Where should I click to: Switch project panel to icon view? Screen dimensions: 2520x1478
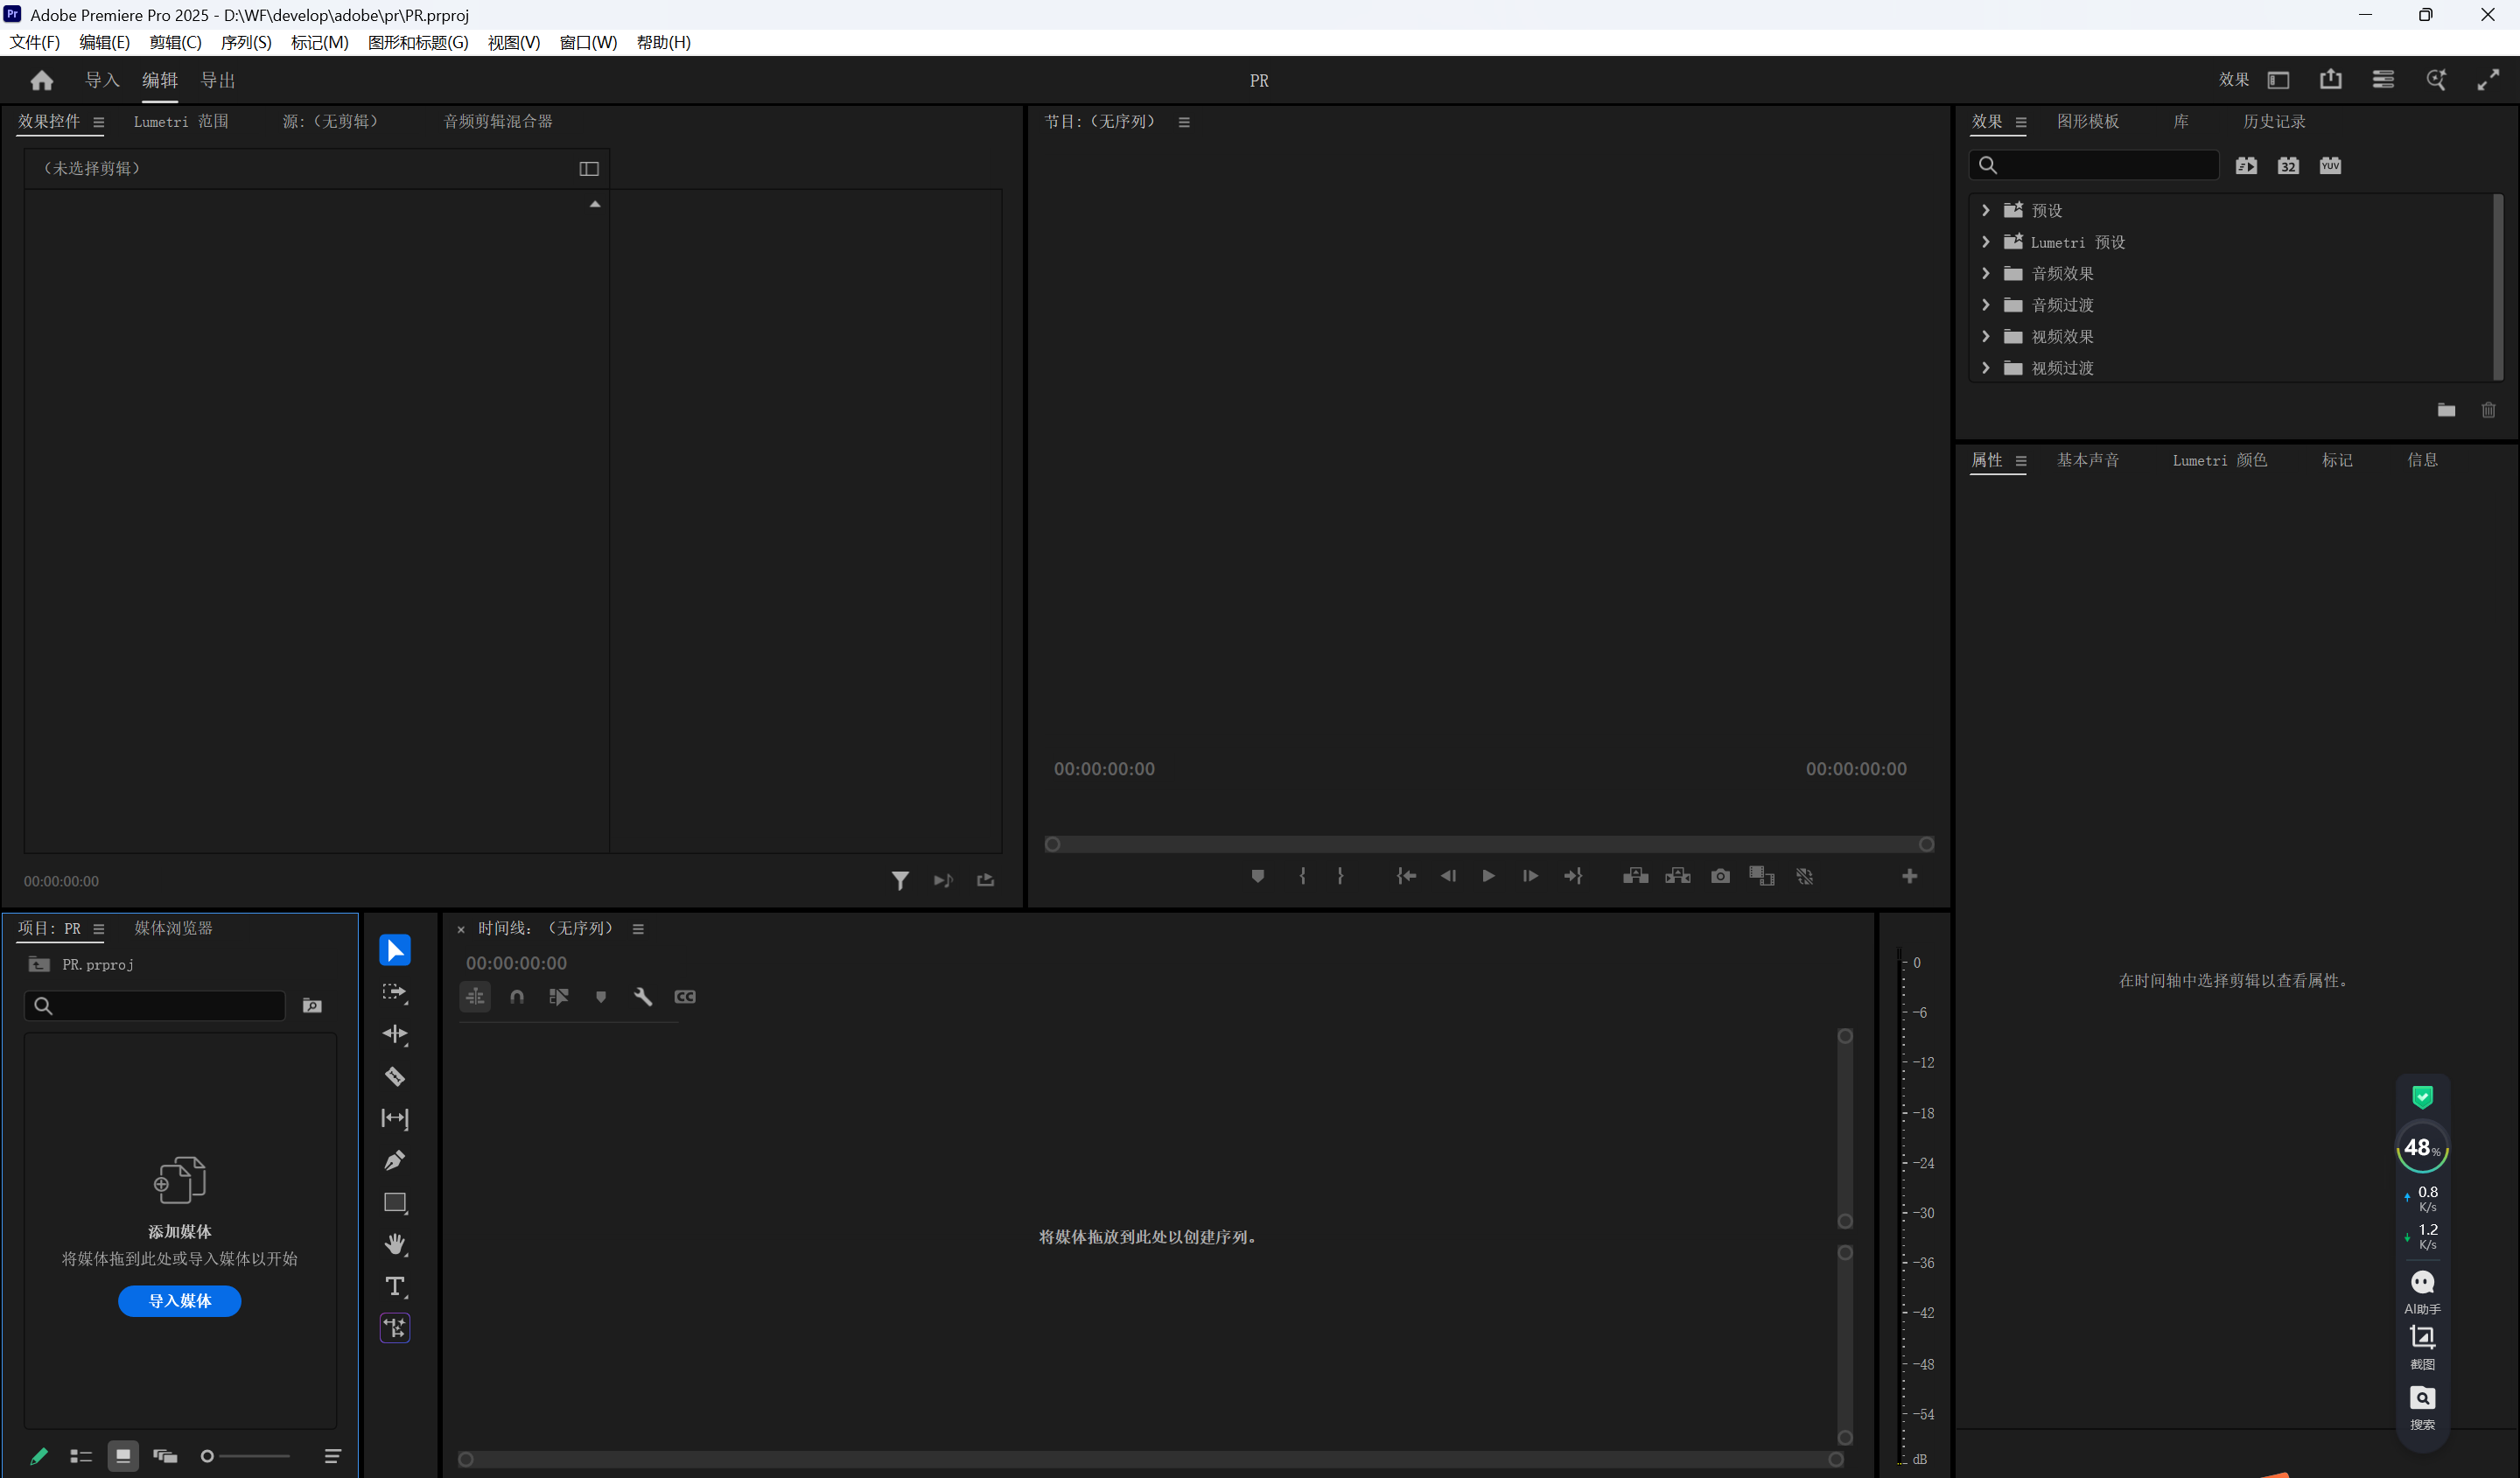[123, 1456]
